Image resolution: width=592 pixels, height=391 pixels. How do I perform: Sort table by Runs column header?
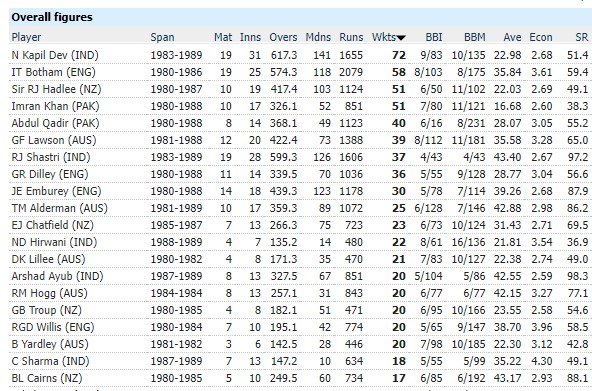tap(351, 37)
